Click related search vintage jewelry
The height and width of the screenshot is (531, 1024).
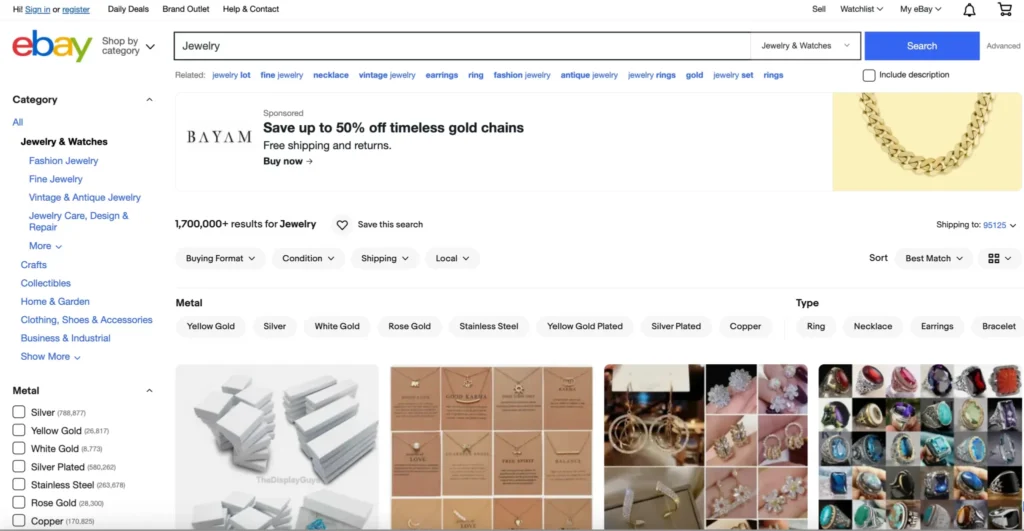click(x=387, y=75)
